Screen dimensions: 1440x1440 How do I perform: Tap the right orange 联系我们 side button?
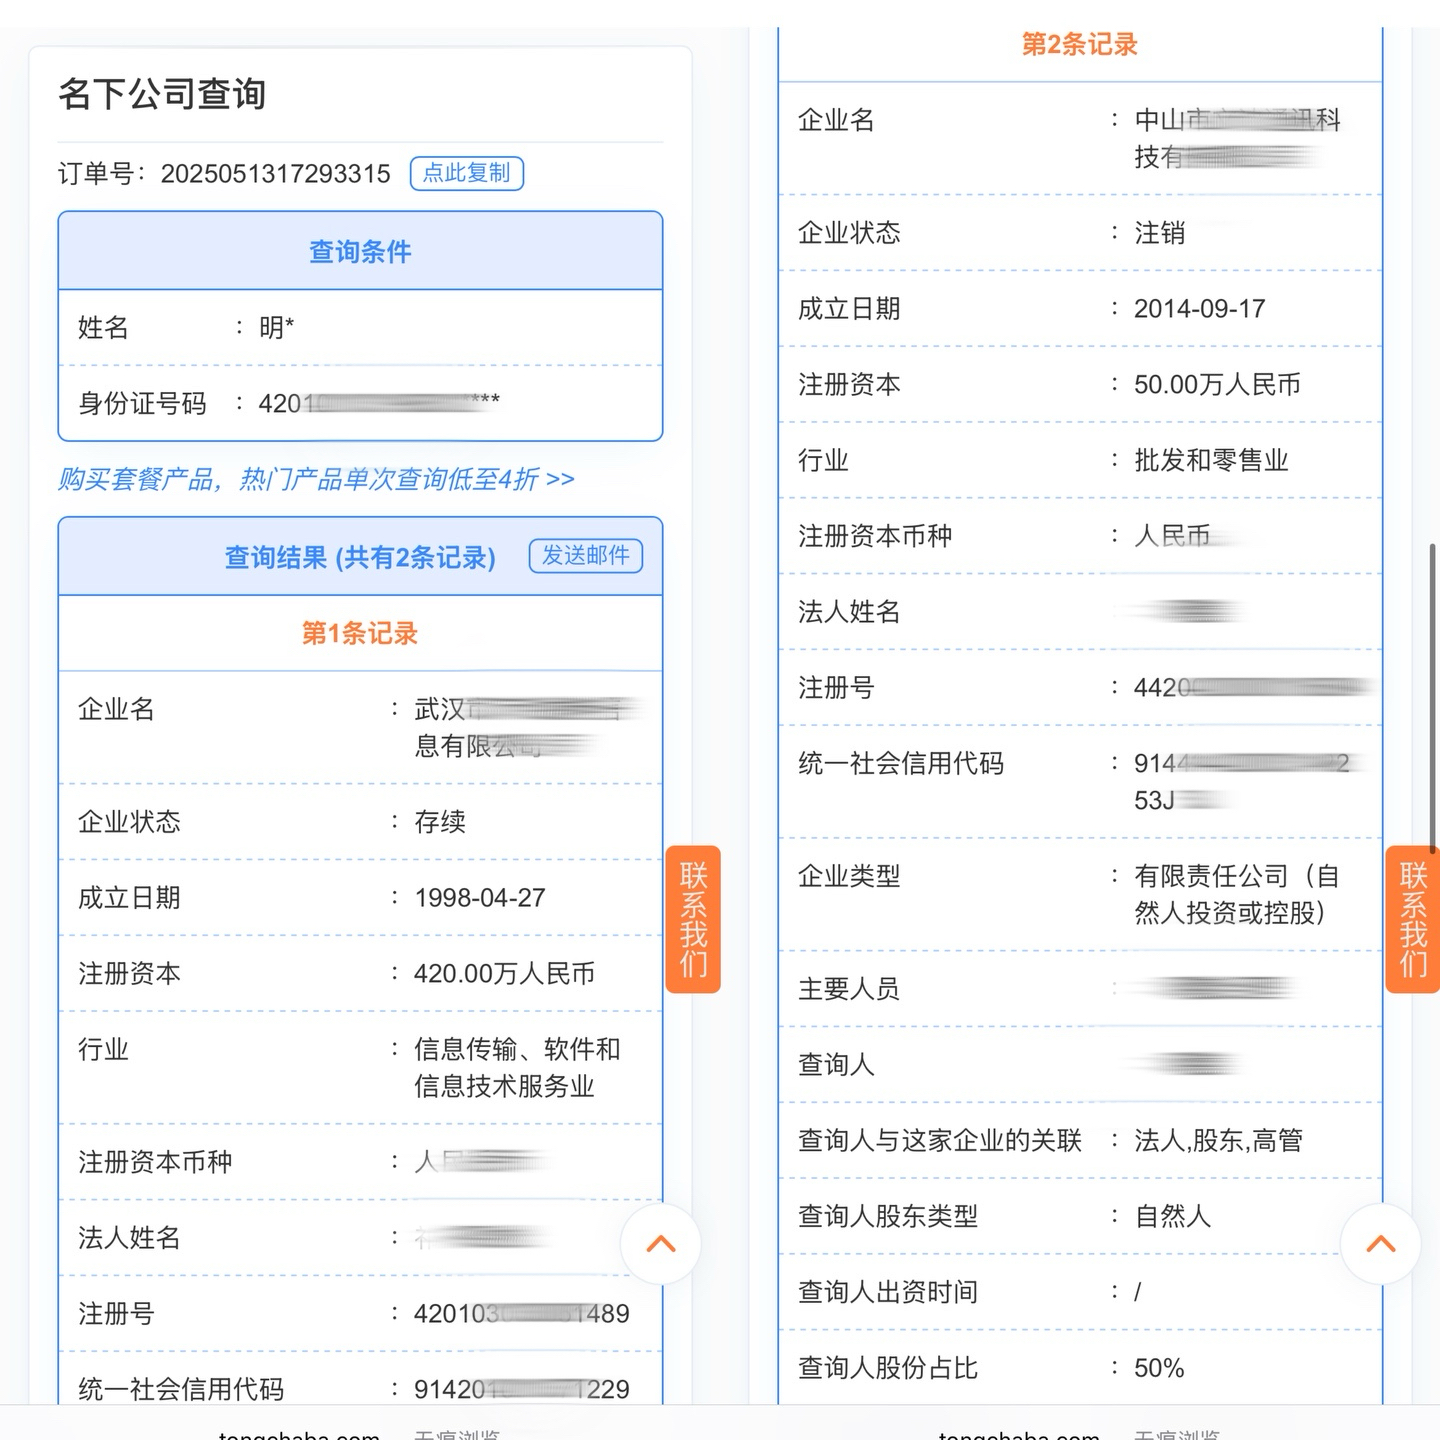1413,919
